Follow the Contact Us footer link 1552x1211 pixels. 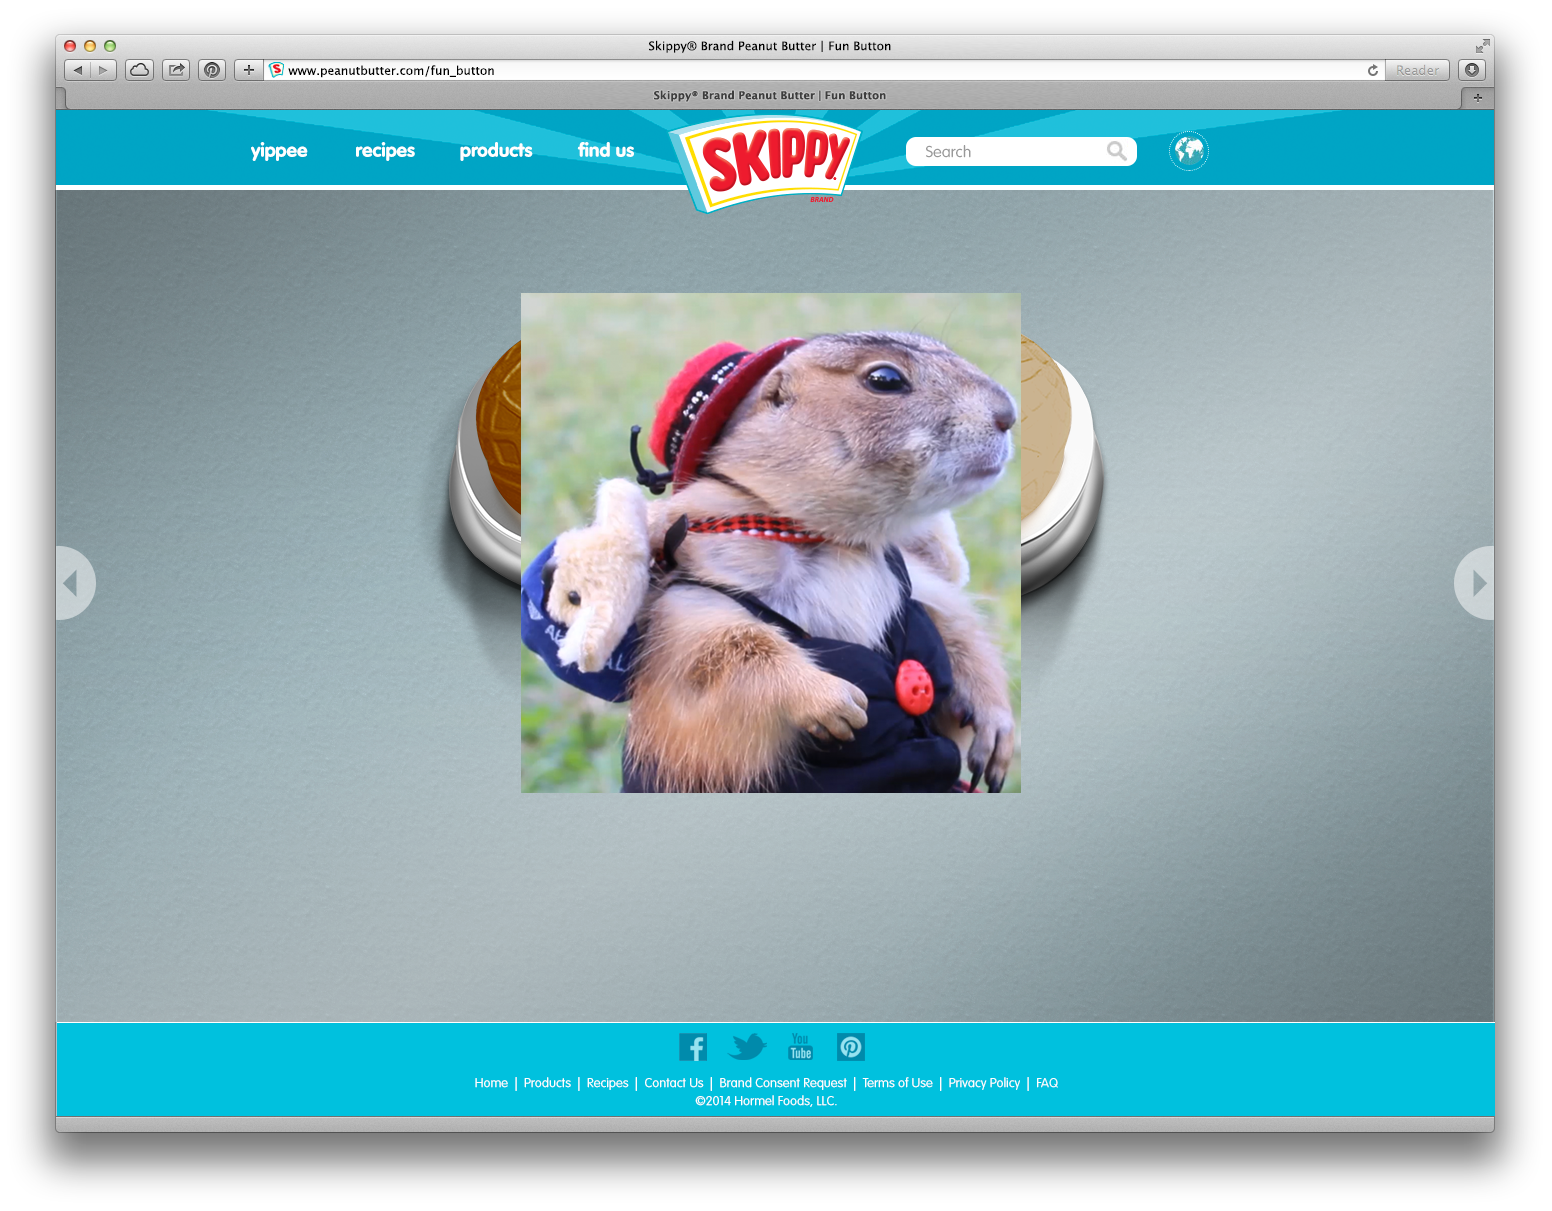click(x=674, y=1083)
